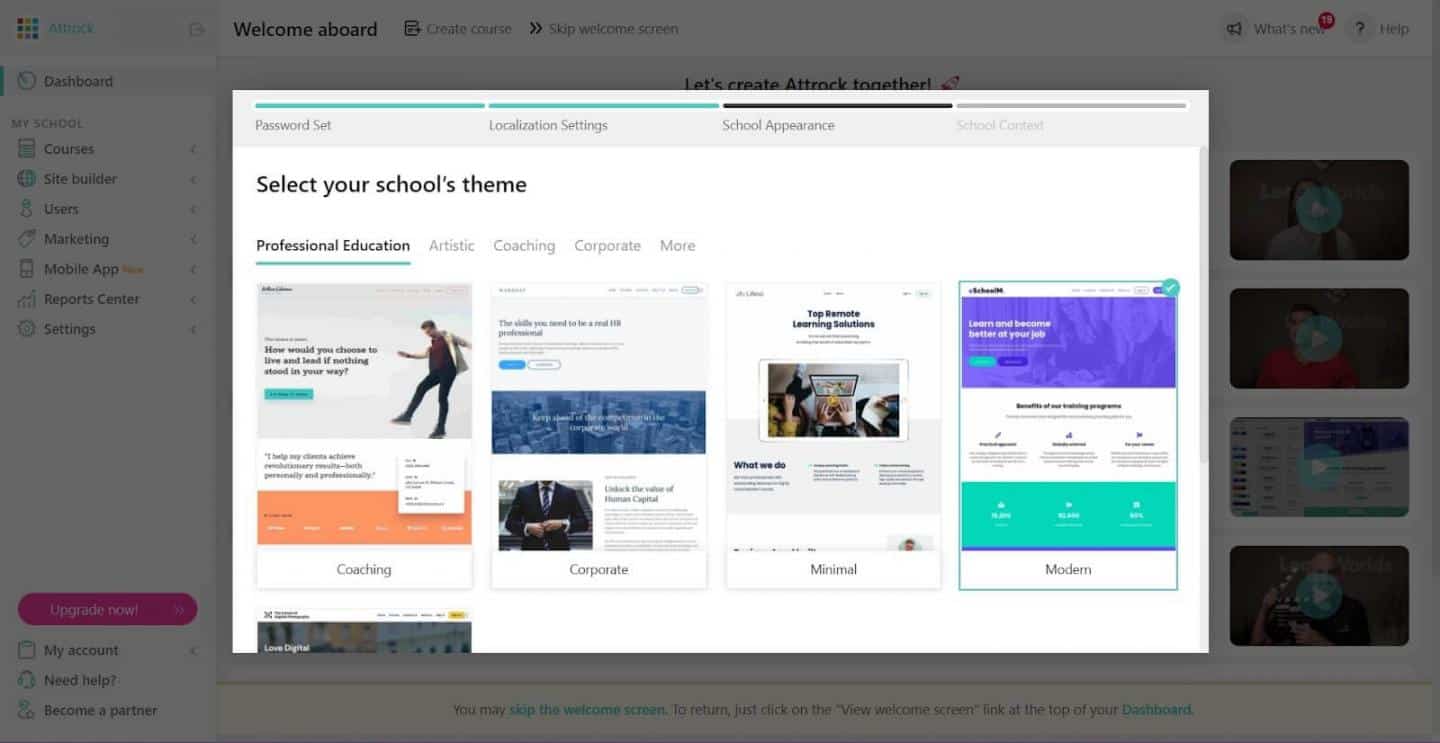Click the Courses icon in sidebar
Viewport: 1440px width, 743px height.
tap(27, 149)
